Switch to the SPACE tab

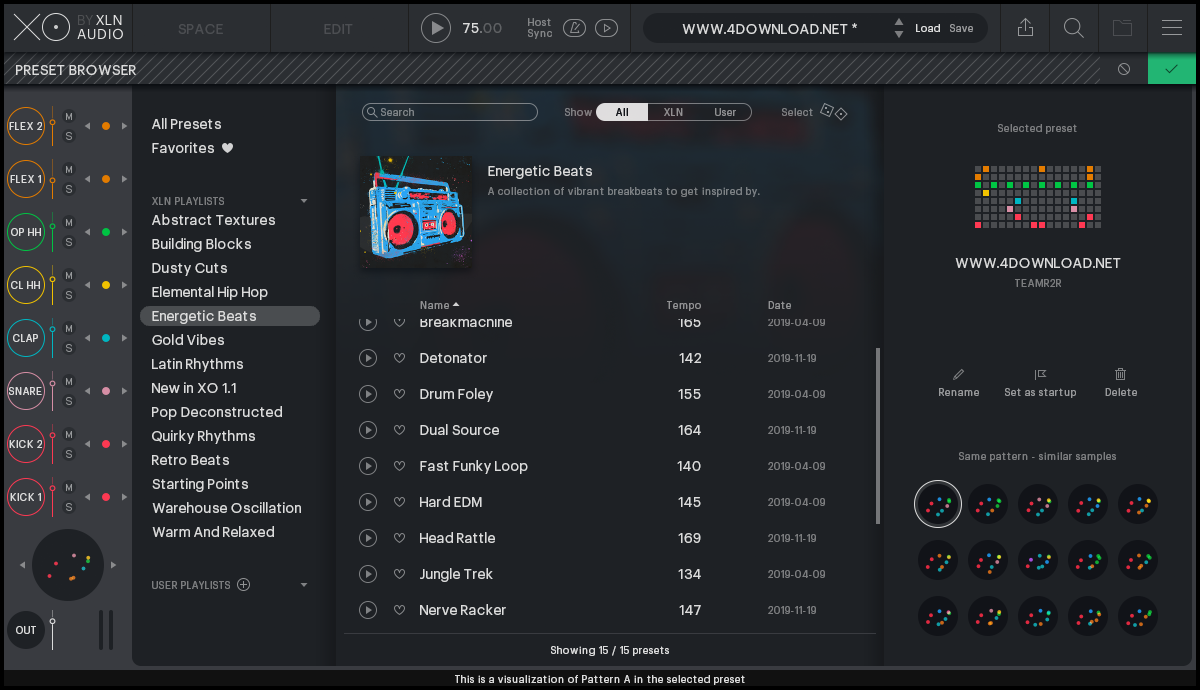tap(201, 29)
